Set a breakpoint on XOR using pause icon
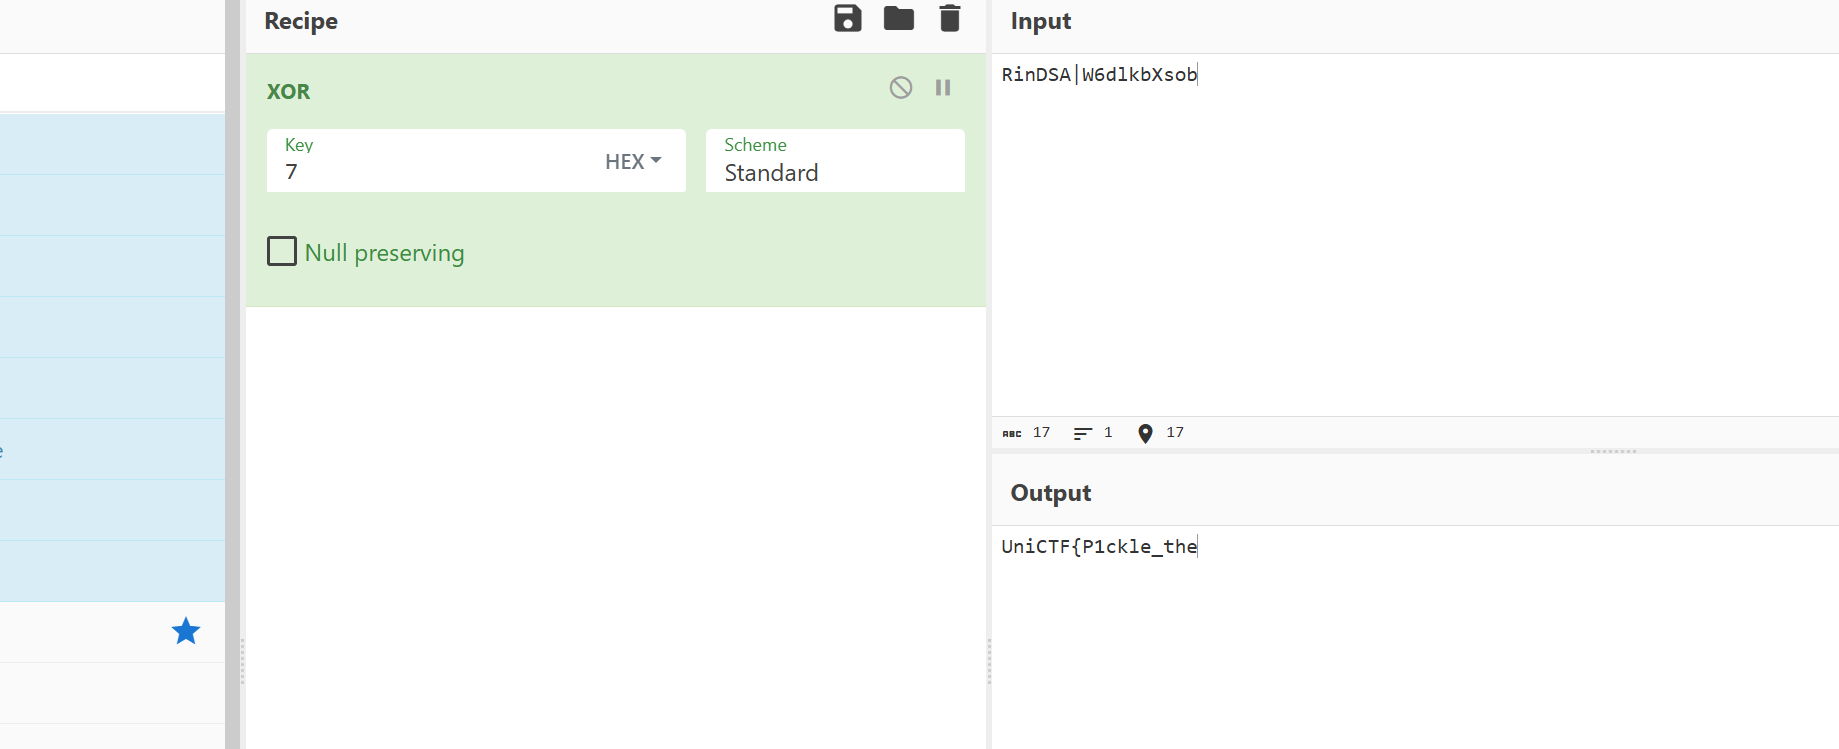Viewport: 1839px width, 749px height. pyautogui.click(x=942, y=88)
